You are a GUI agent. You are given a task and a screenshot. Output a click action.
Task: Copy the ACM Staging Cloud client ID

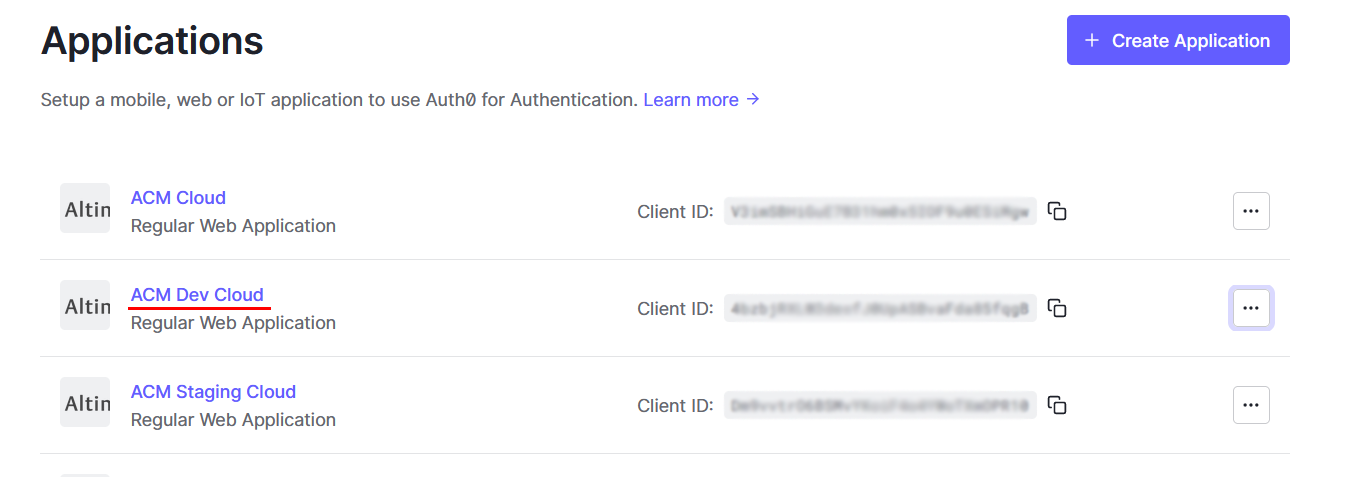tap(1057, 405)
